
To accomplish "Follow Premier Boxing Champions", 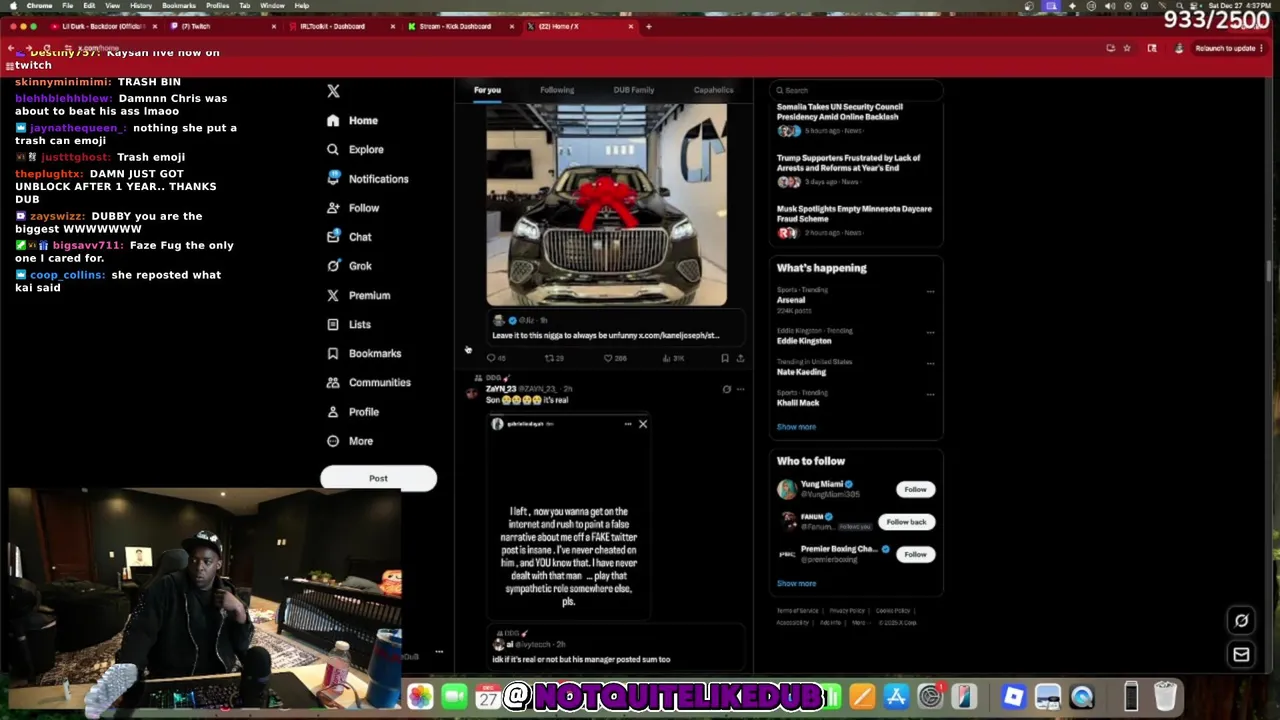I will (915, 554).
